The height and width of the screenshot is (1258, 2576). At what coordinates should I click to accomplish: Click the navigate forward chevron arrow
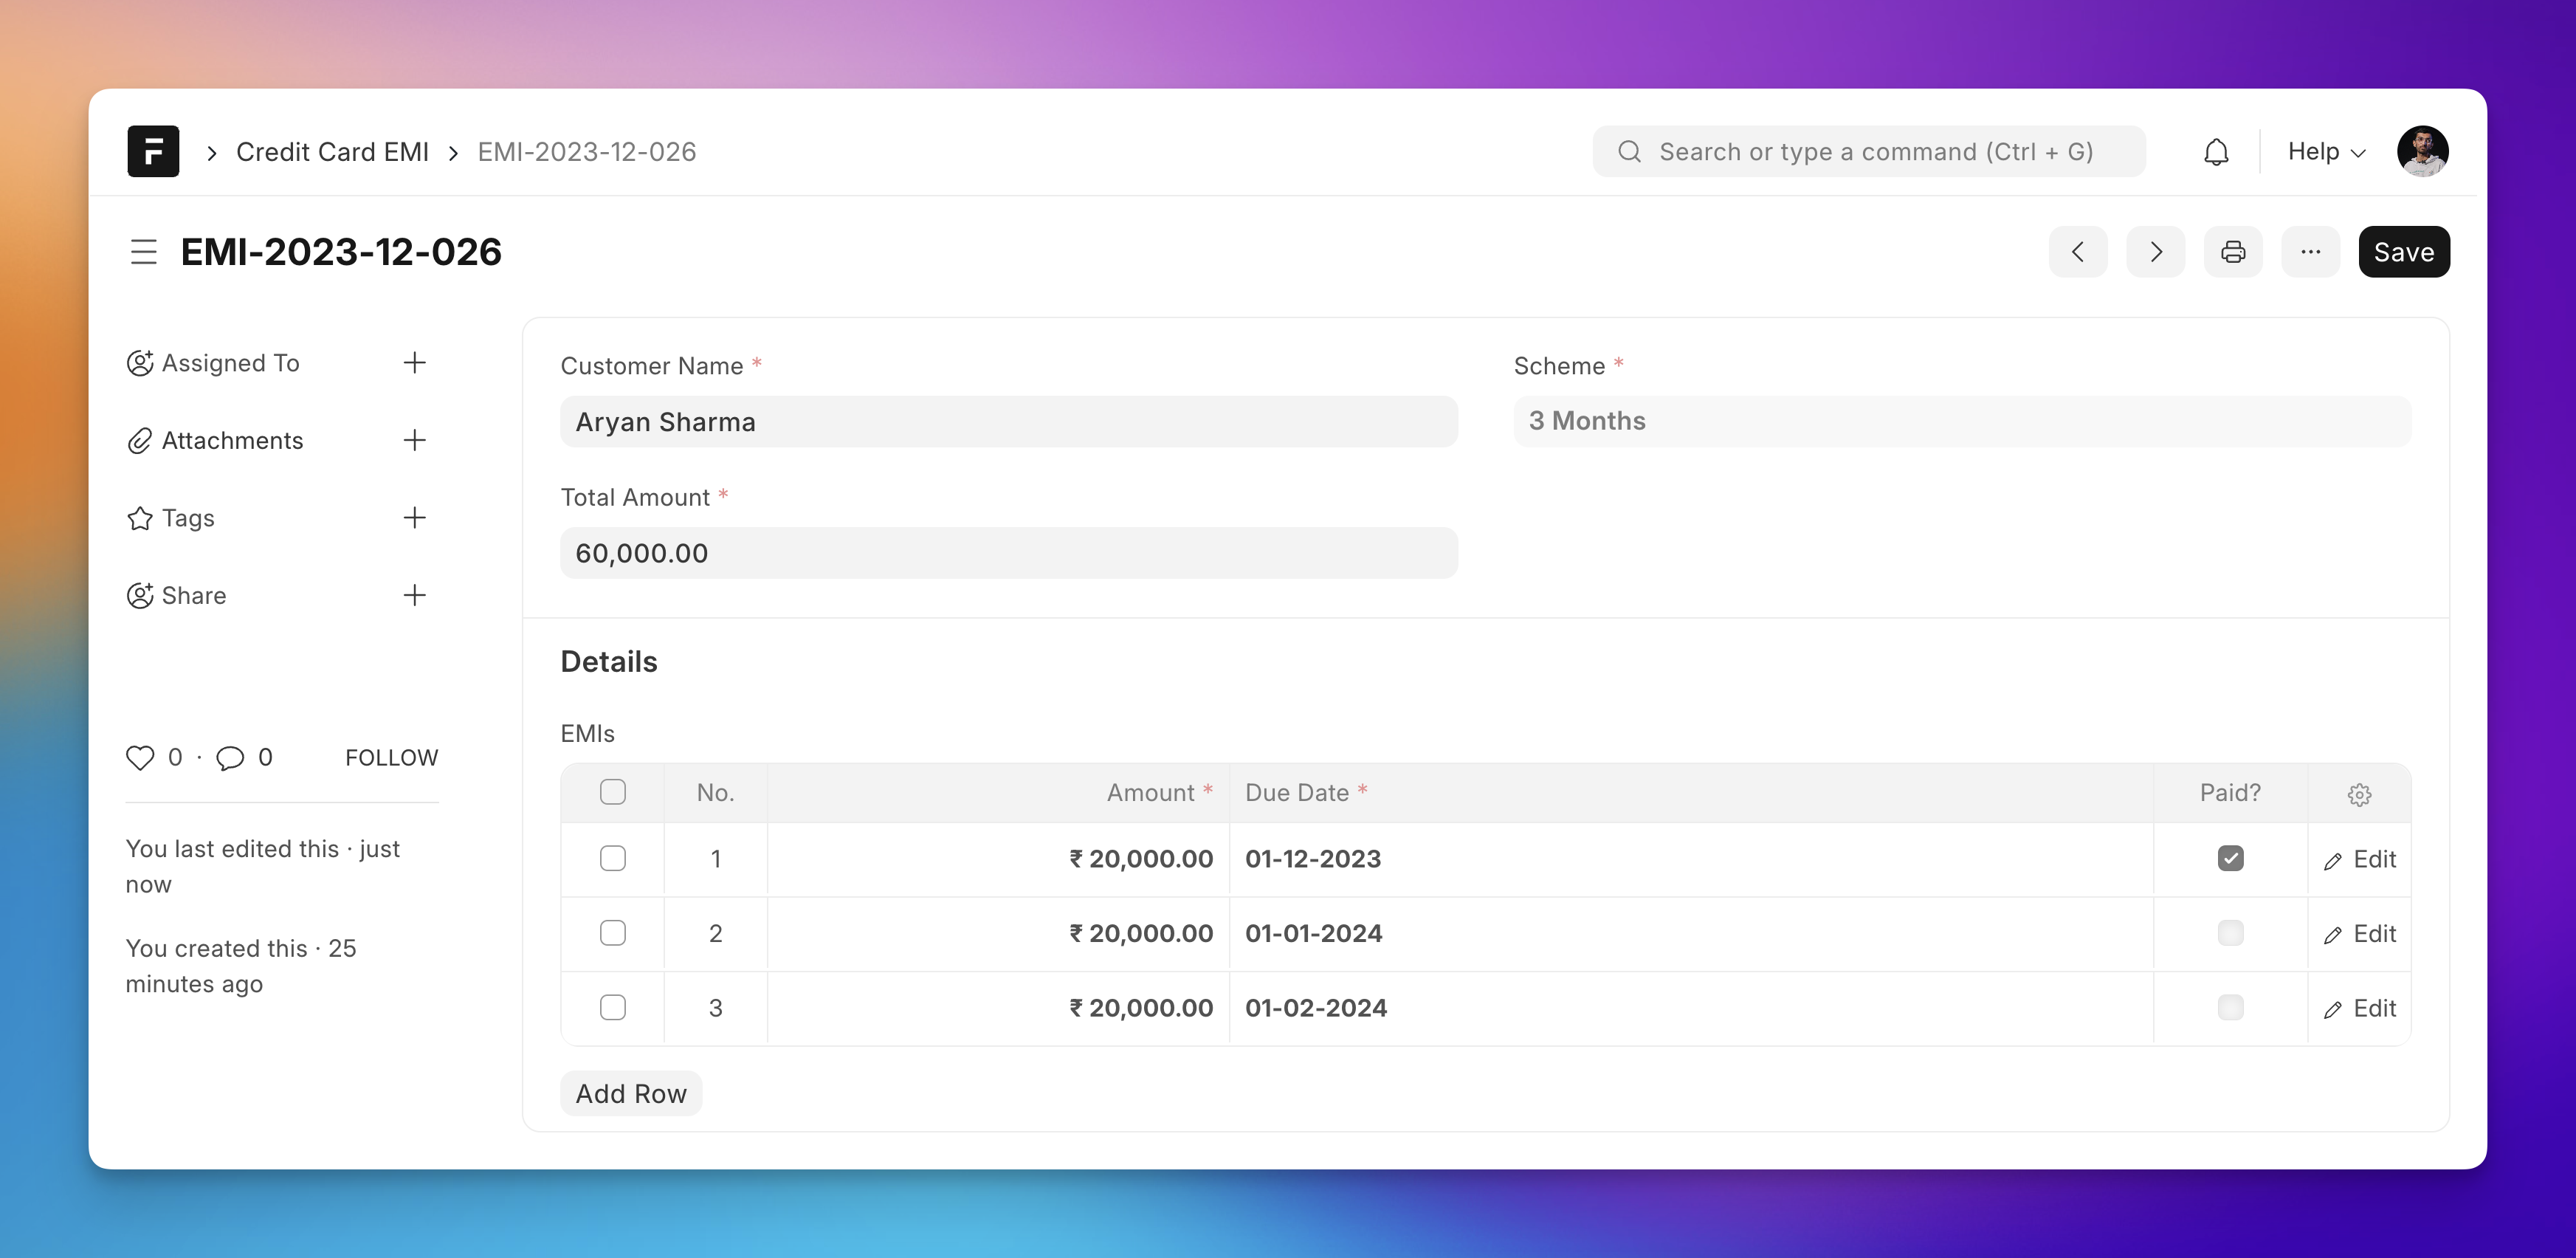pyautogui.click(x=2155, y=251)
